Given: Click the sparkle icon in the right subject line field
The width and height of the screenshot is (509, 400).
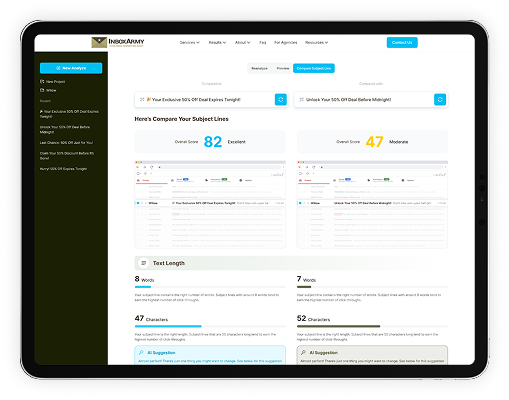Looking at the screenshot, I should 301,99.
